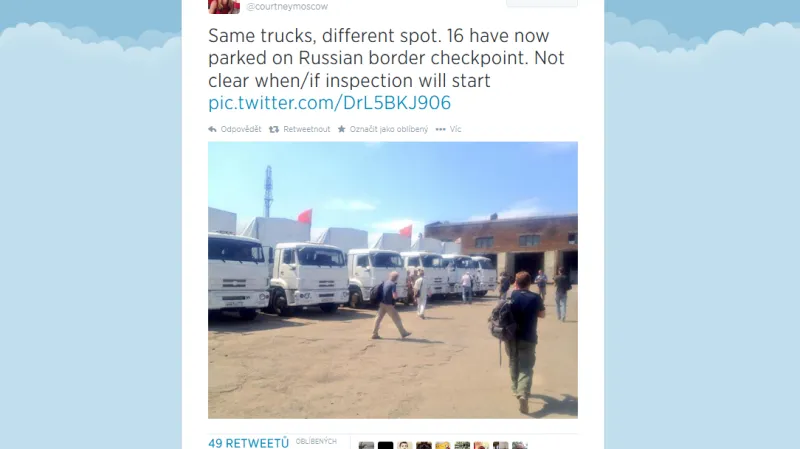800x449 pixels.
Task: Open the pic.twitter.com/DrL5BKJ906 link
Action: 330,103
